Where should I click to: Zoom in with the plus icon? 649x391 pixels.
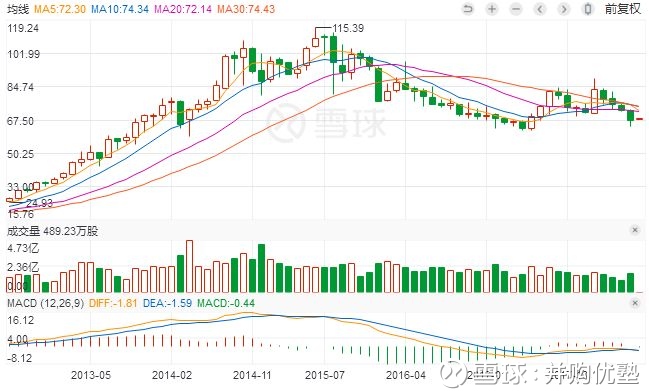(x=492, y=9)
